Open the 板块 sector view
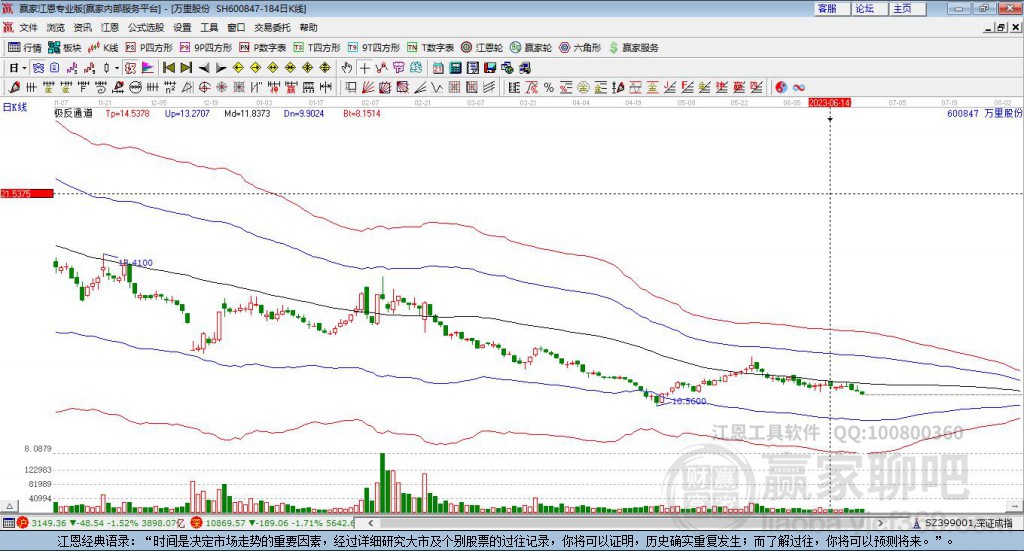1024x551 pixels. click(x=65, y=48)
